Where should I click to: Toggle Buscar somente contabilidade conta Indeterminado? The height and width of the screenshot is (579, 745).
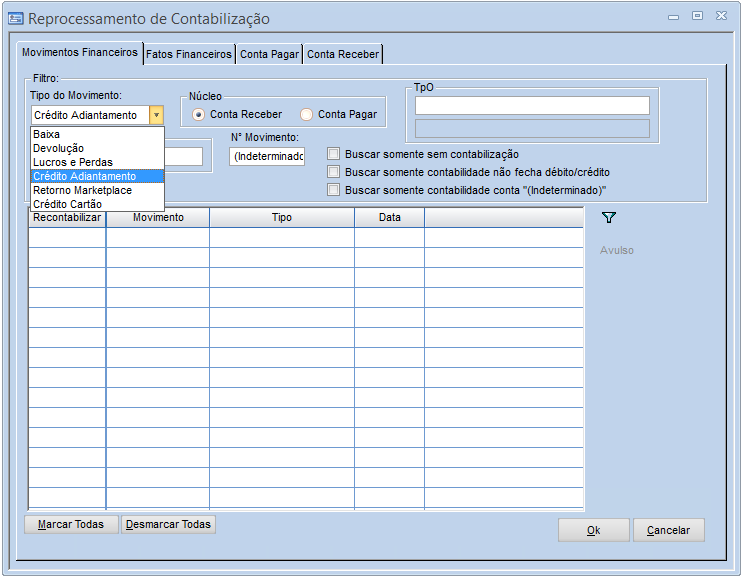tap(334, 189)
